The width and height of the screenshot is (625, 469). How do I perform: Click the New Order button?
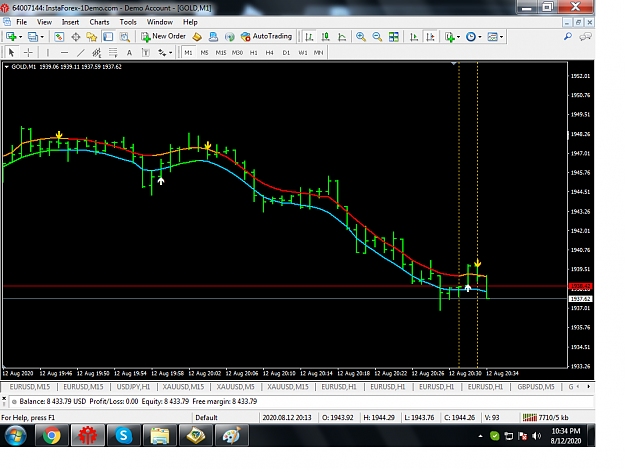[163, 37]
